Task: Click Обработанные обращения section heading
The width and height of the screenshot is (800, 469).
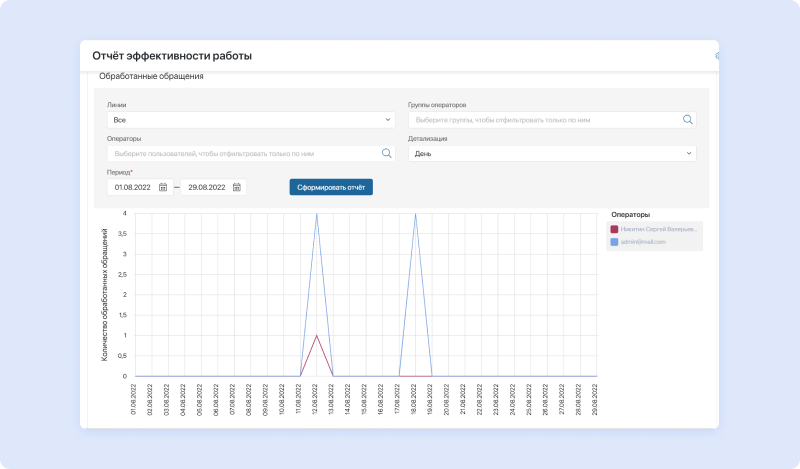Action: click(151, 77)
